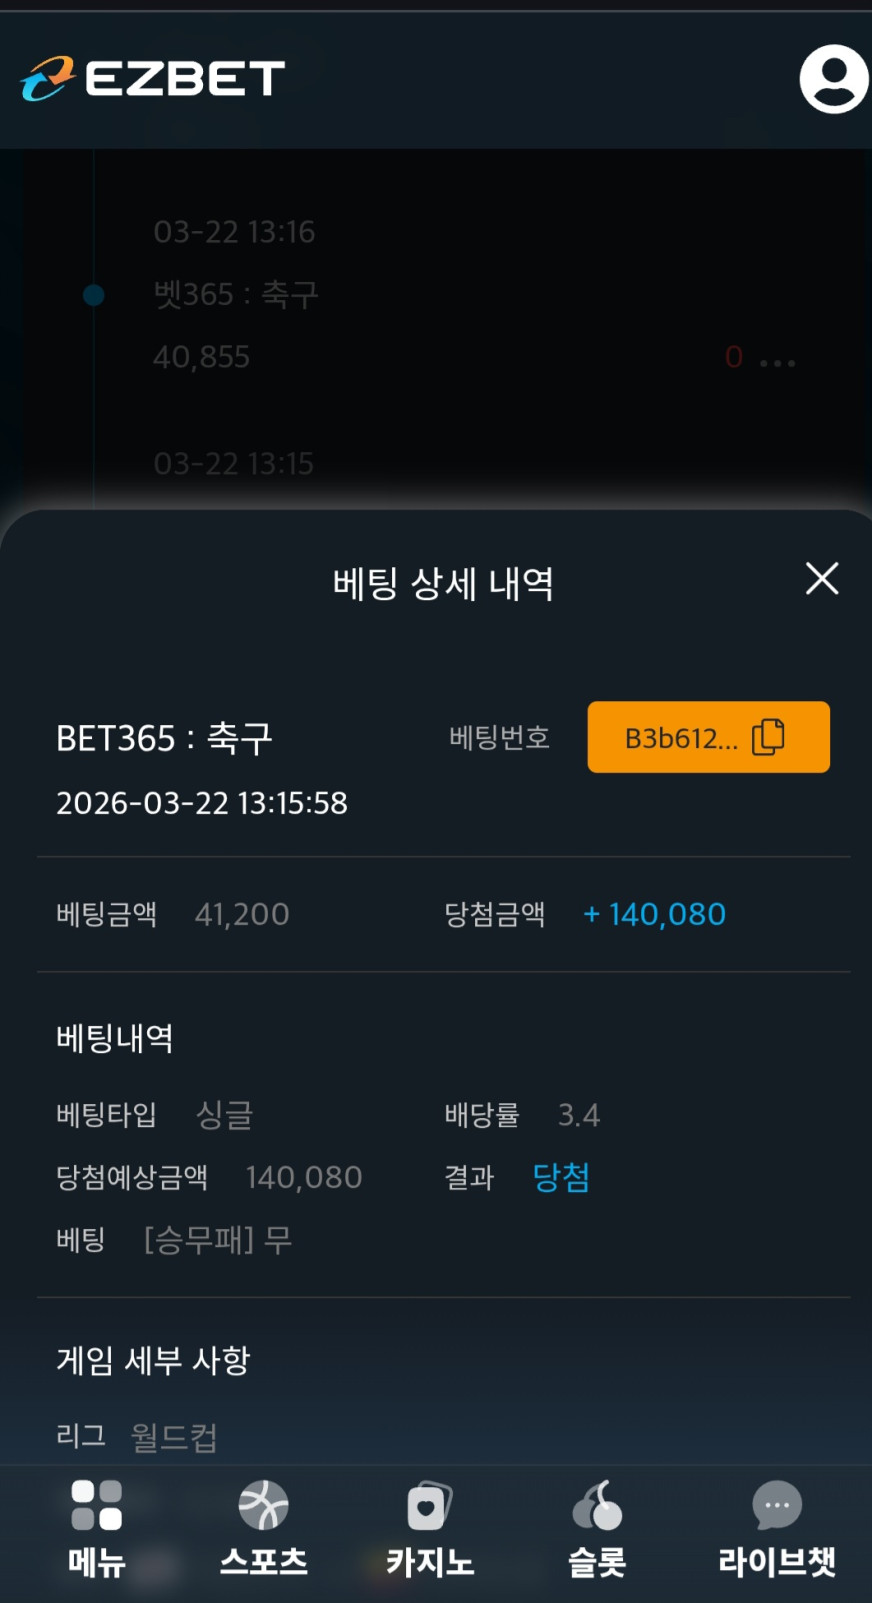Open the user profile icon
The width and height of the screenshot is (872, 1603).
pyautogui.click(x=833, y=79)
